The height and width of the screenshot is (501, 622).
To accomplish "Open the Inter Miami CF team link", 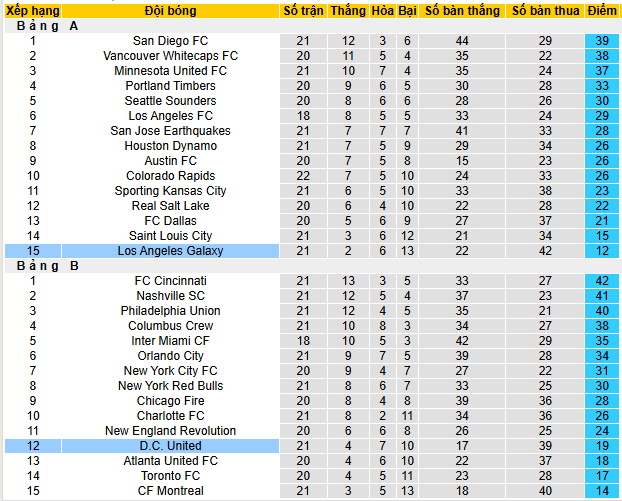I will [170, 341].
